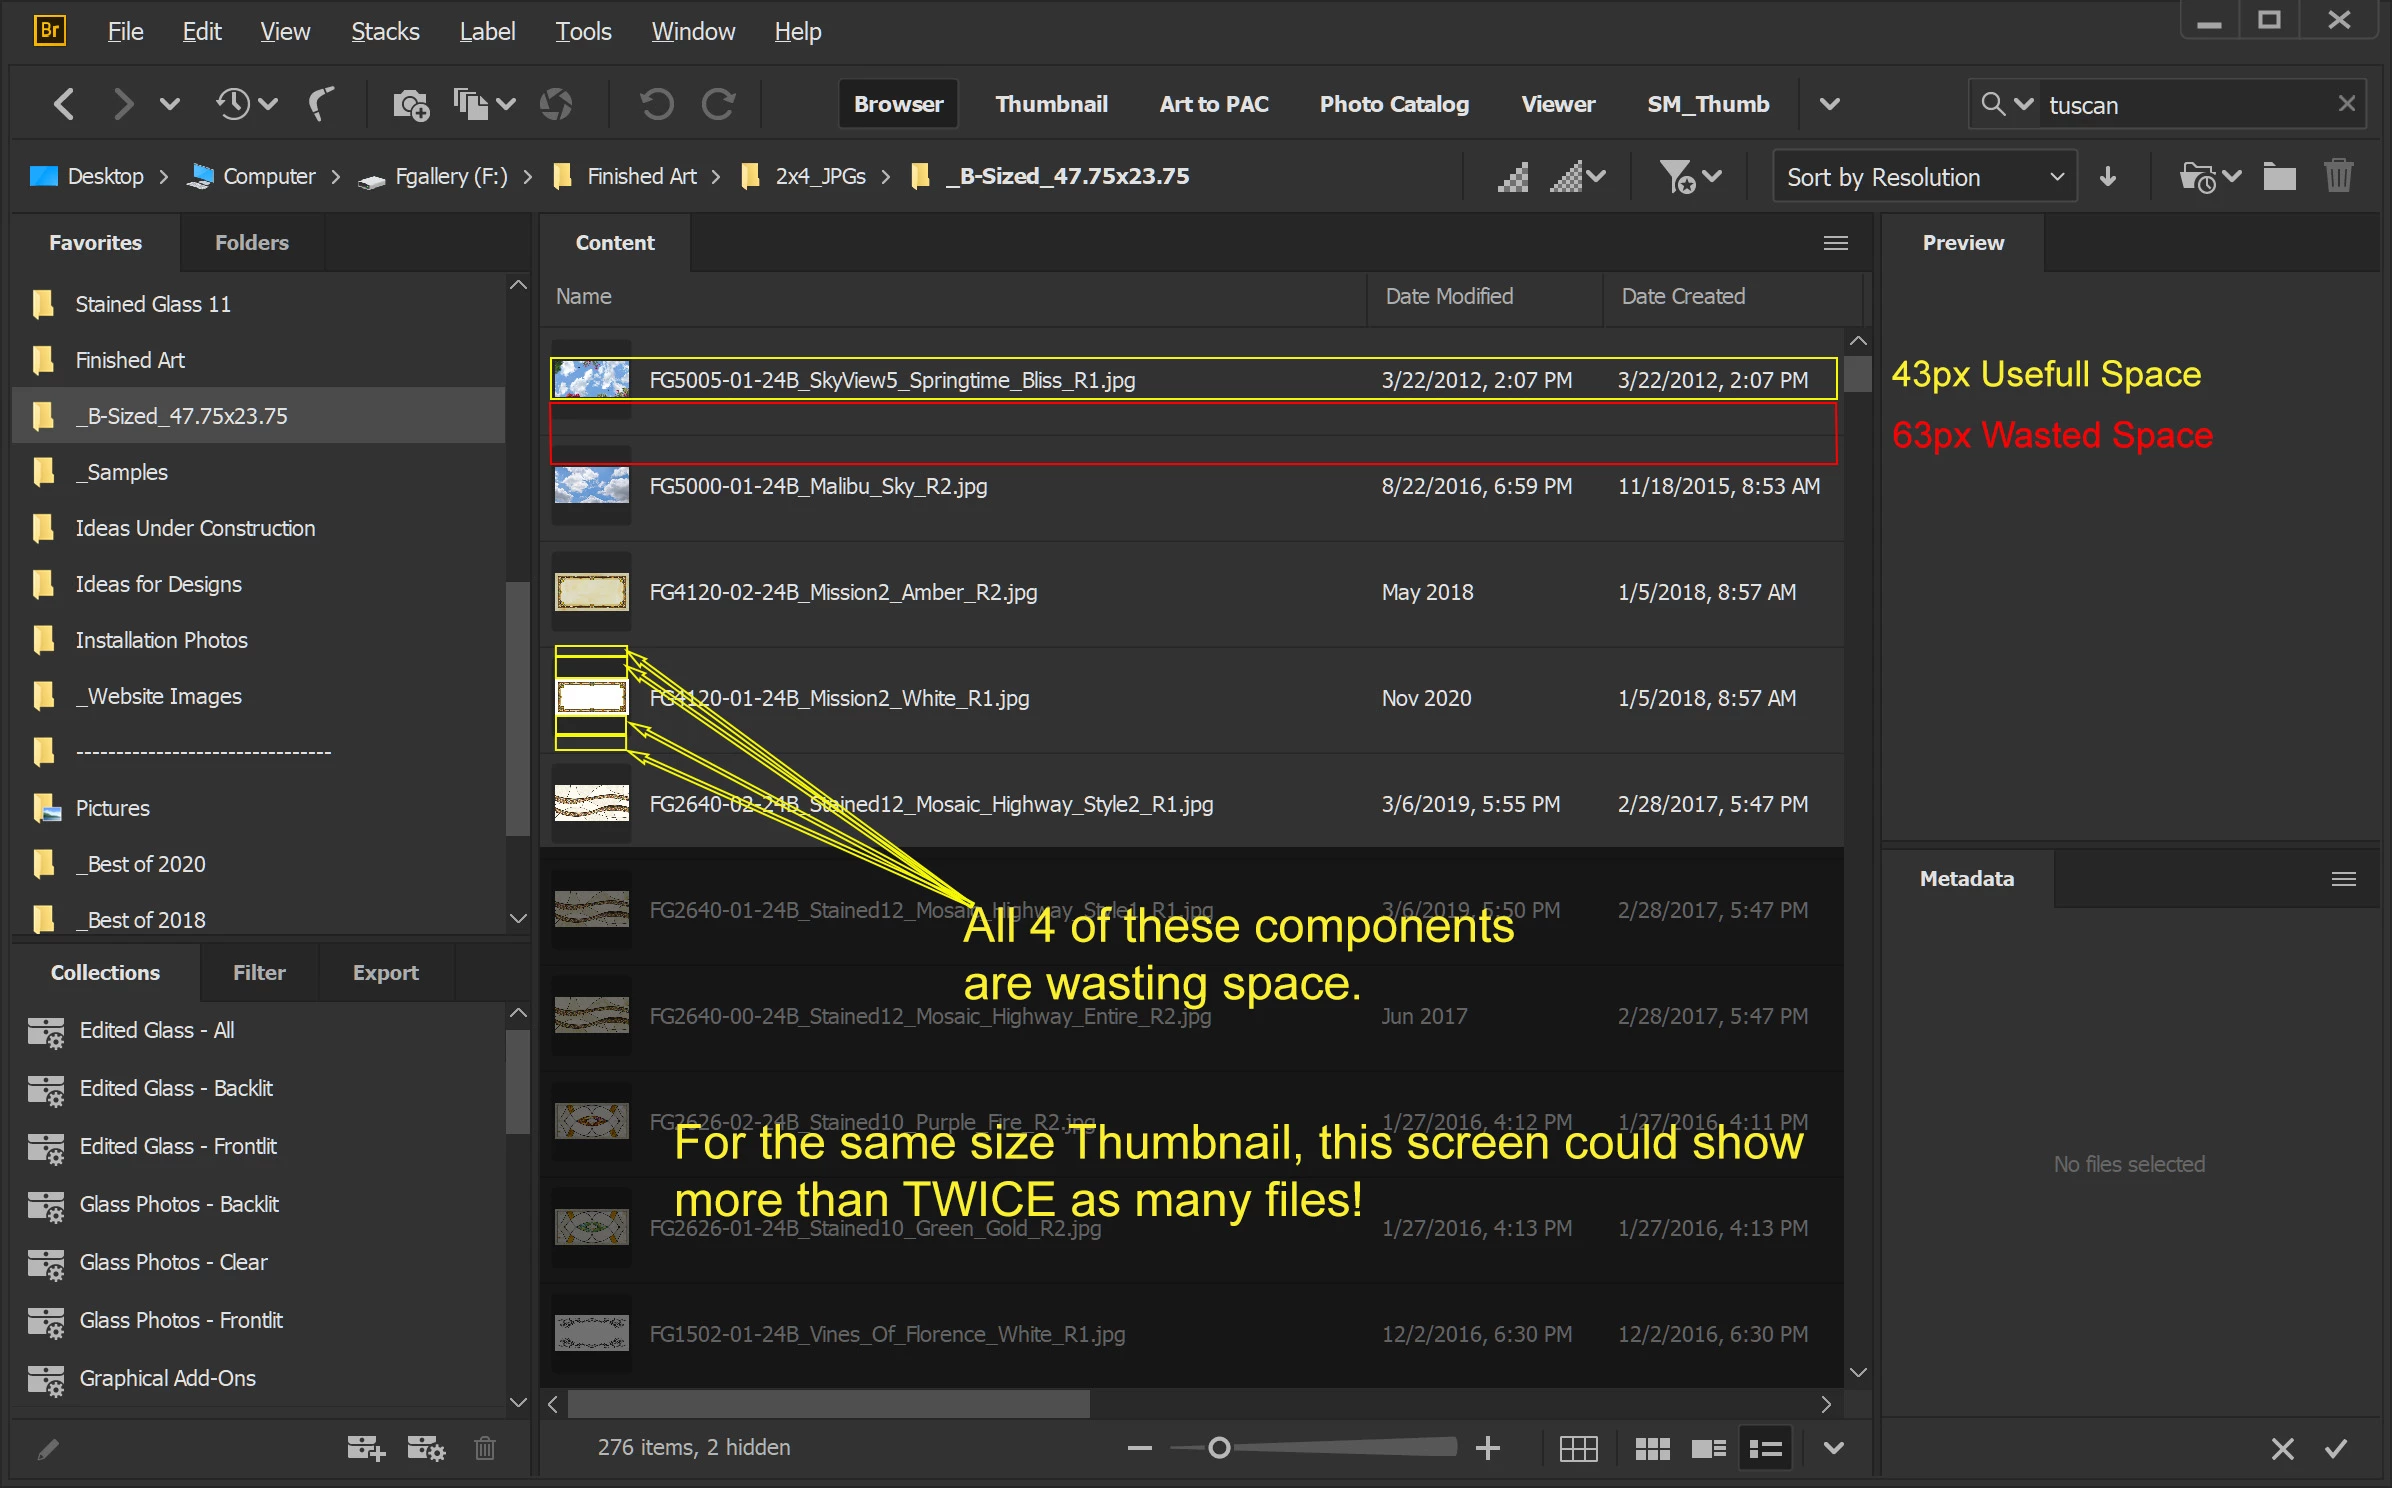The height and width of the screenshot is (1488, 2392).
Task: Click the delete trash icon in path bar
Action: [2338, 177]
